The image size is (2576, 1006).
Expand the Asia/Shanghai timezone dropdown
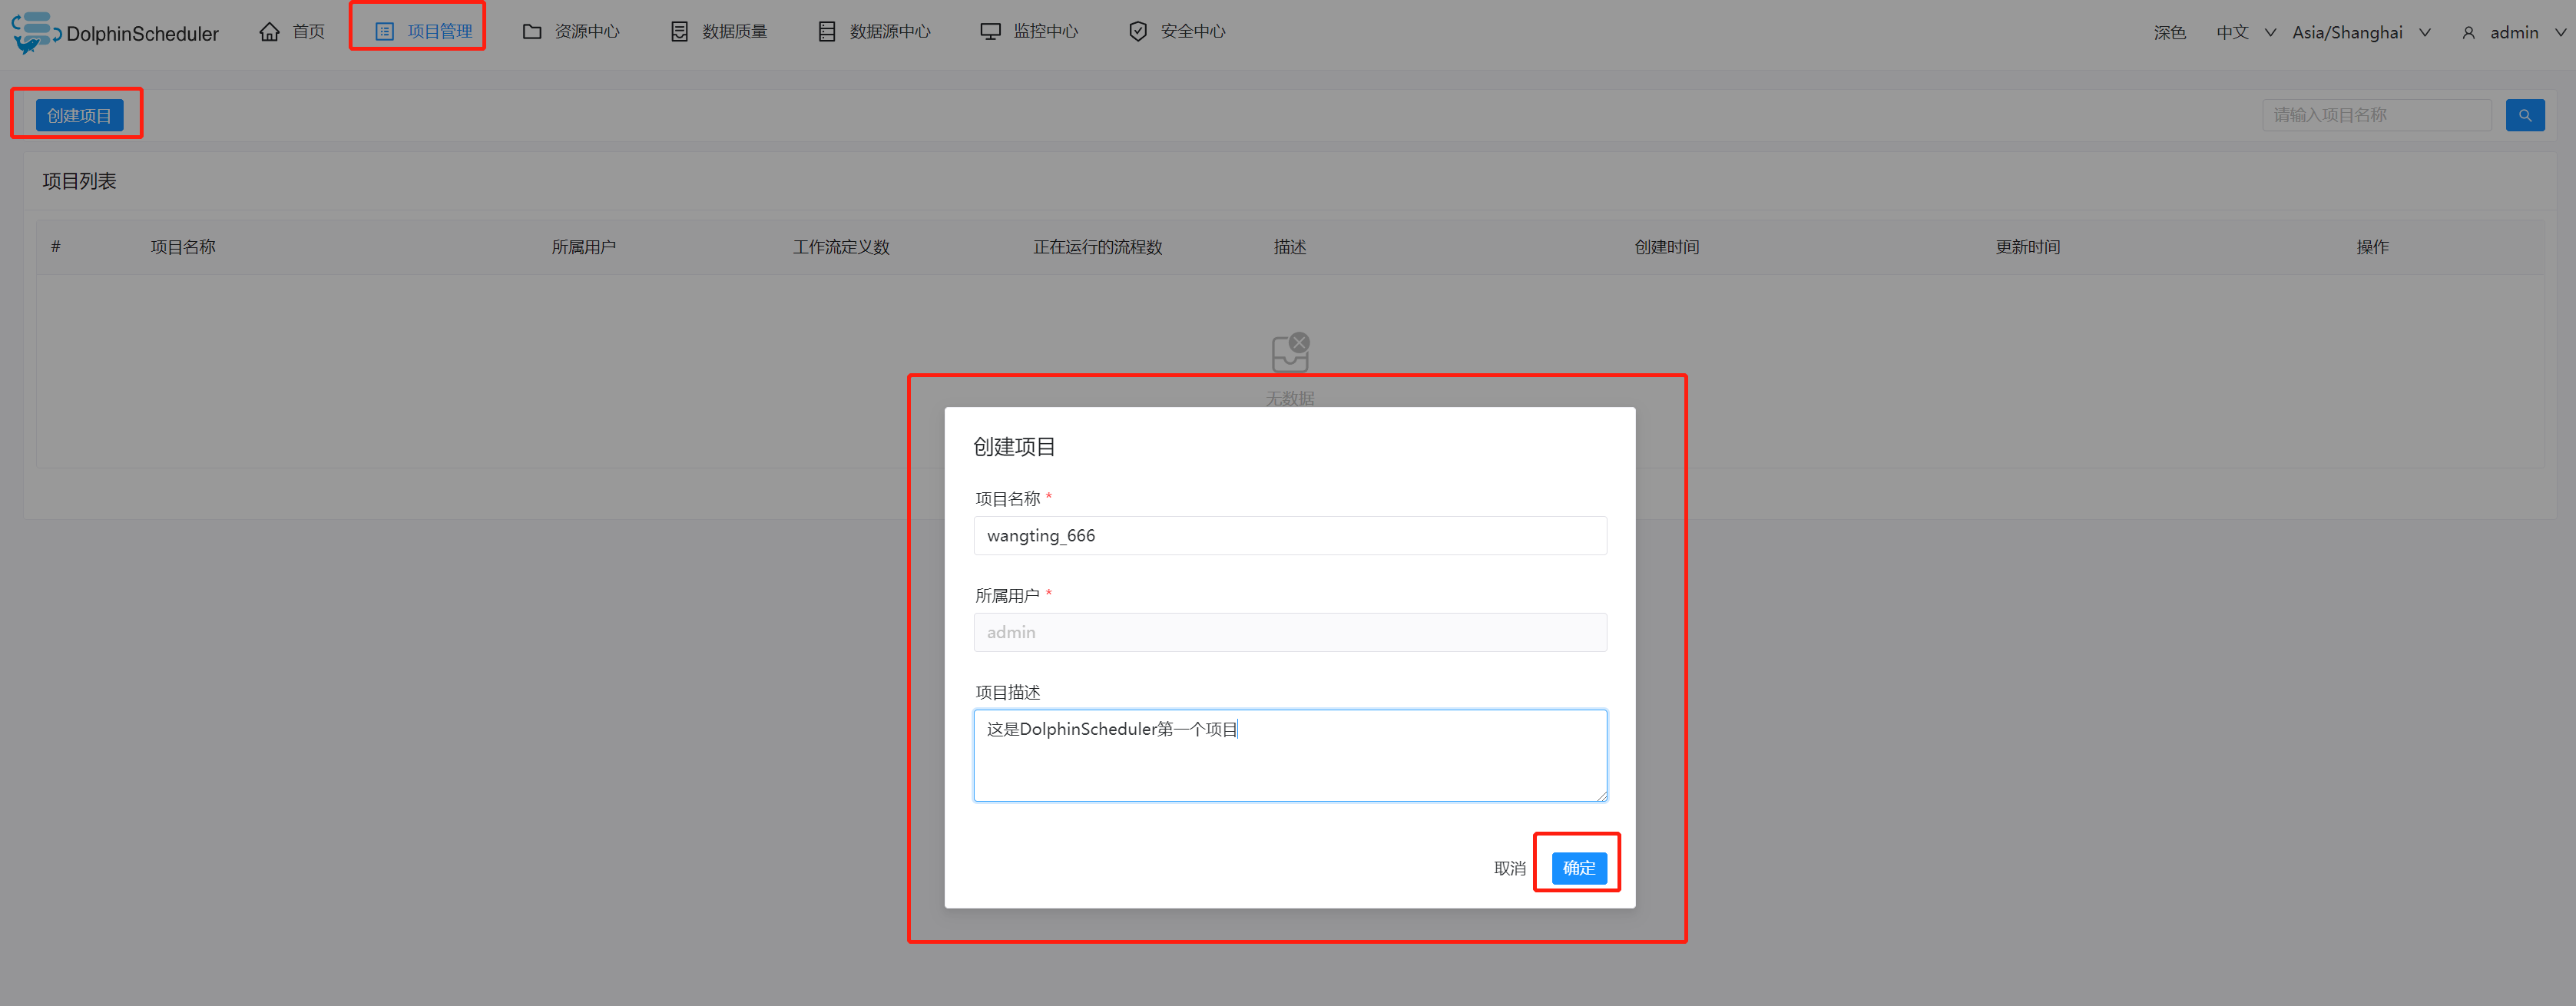[x=2360, y=33]
